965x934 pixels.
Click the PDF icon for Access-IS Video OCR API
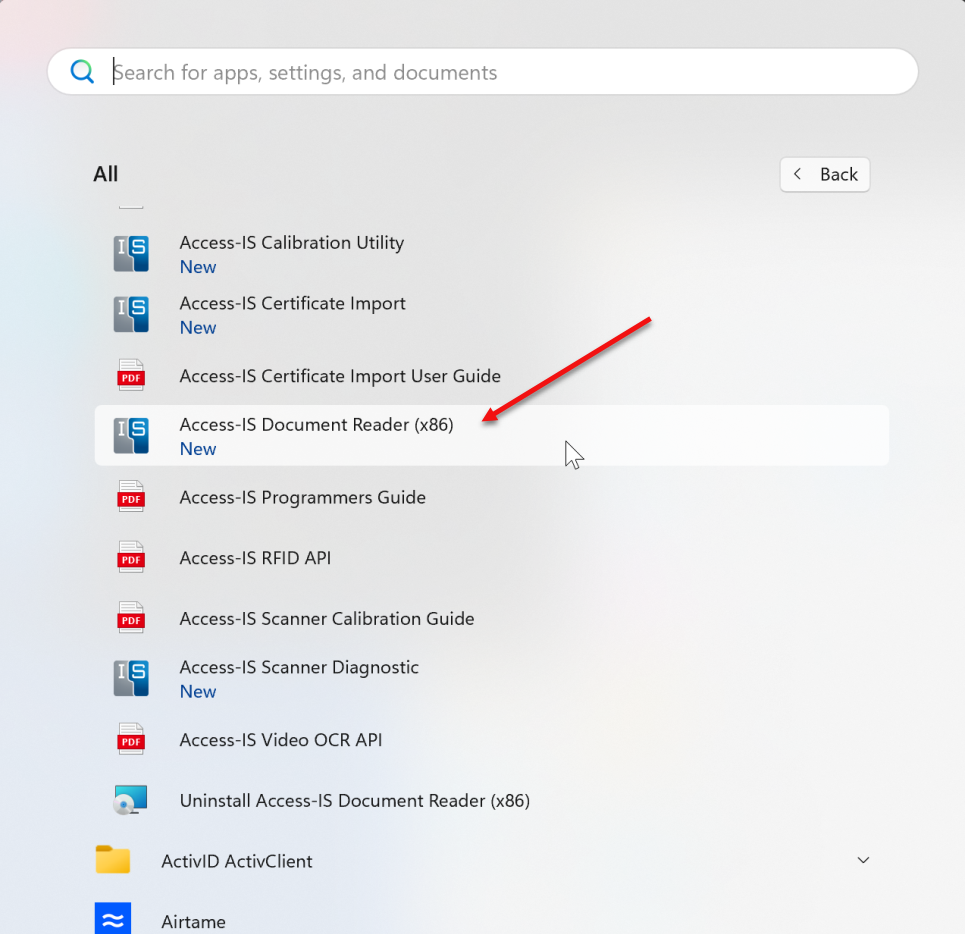131,739
